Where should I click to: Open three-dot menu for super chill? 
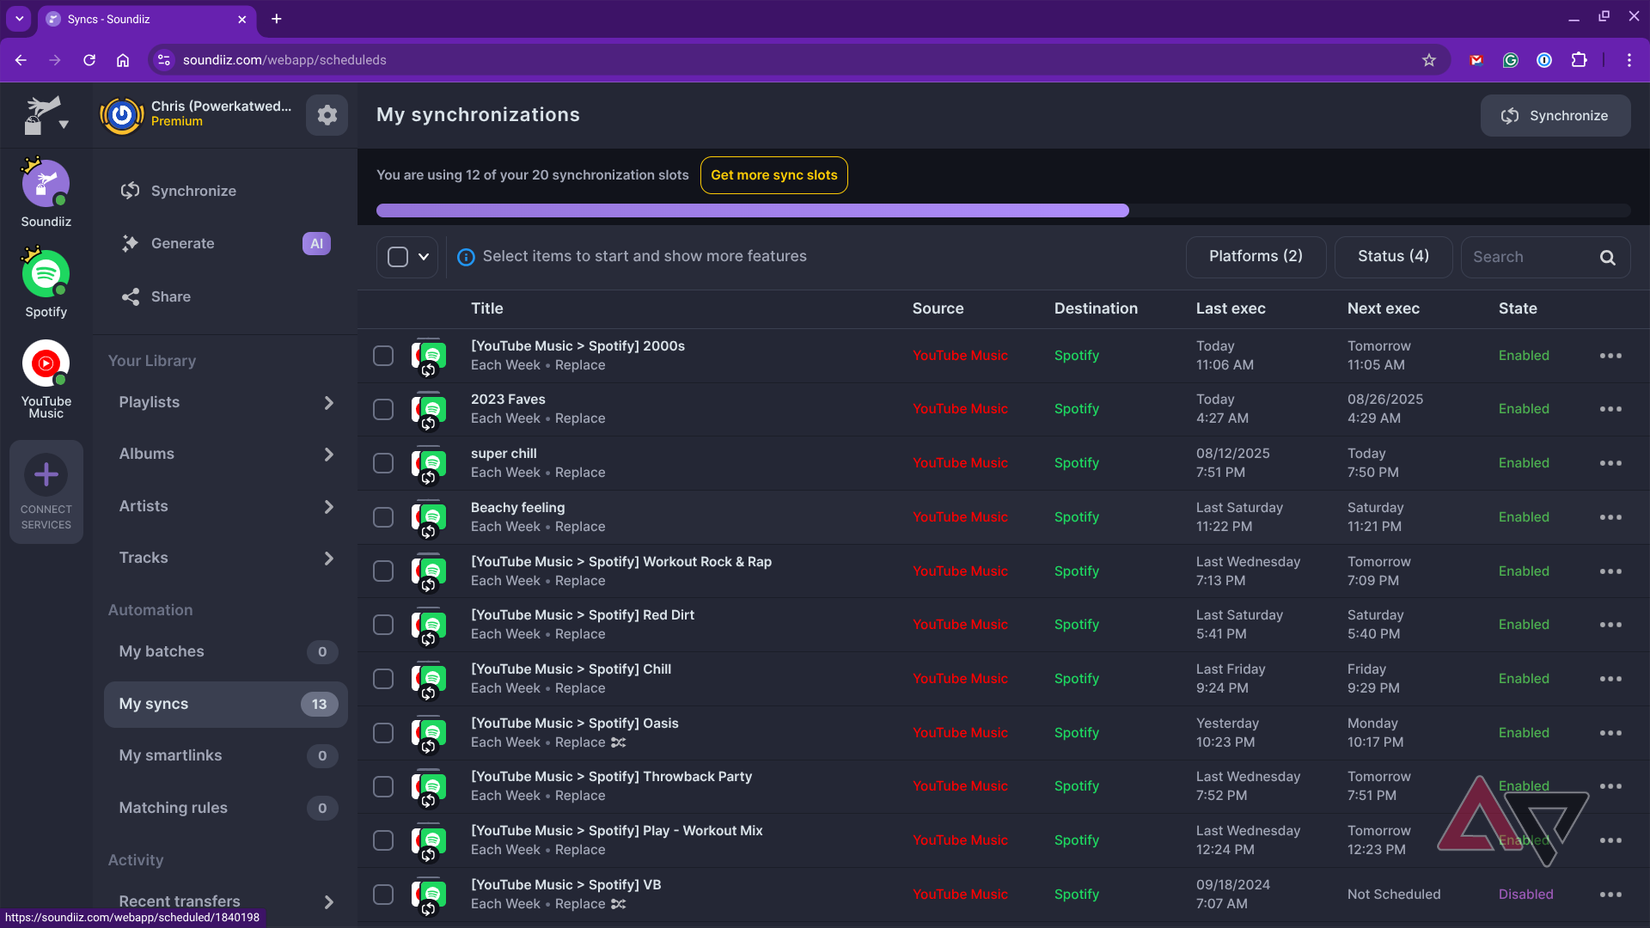1610,463
